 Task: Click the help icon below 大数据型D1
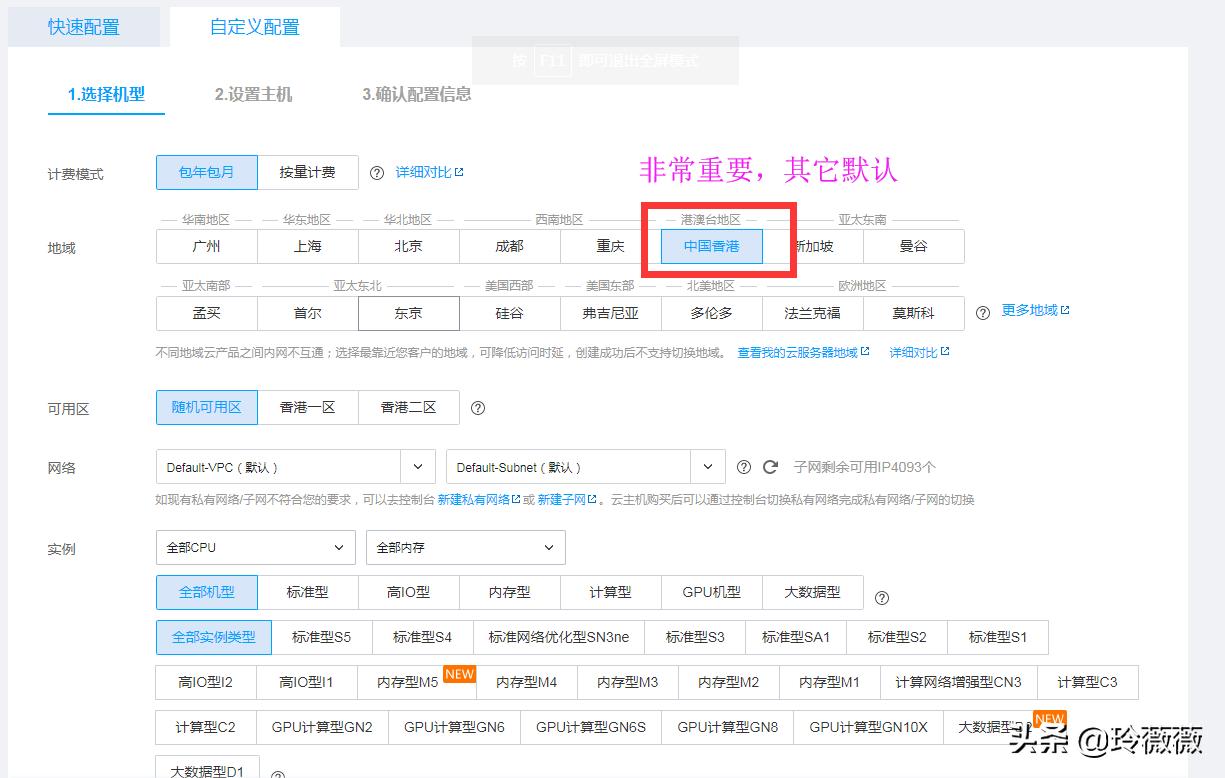coord(278,774)
